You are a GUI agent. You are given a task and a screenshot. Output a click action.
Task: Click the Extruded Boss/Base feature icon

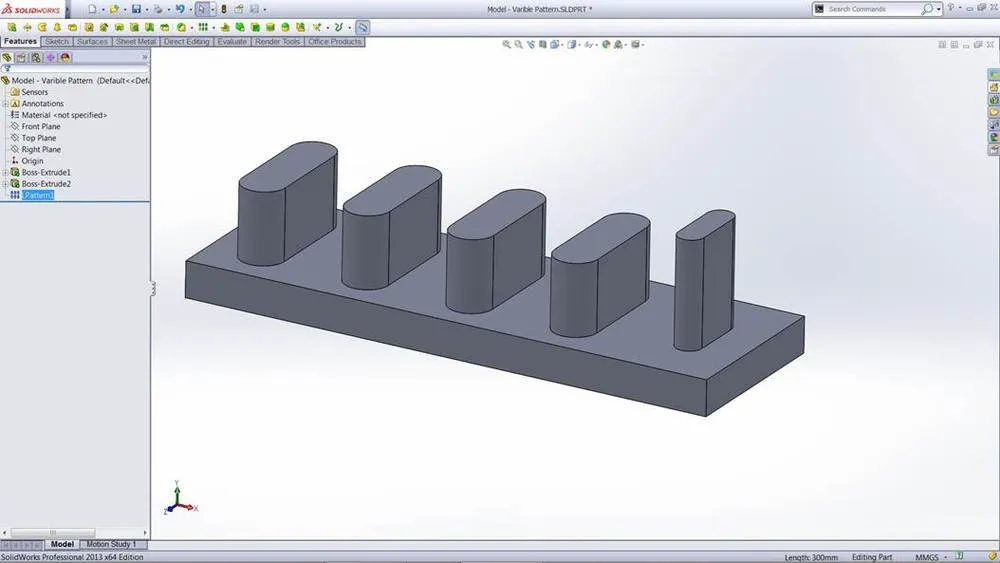[12, 27]
